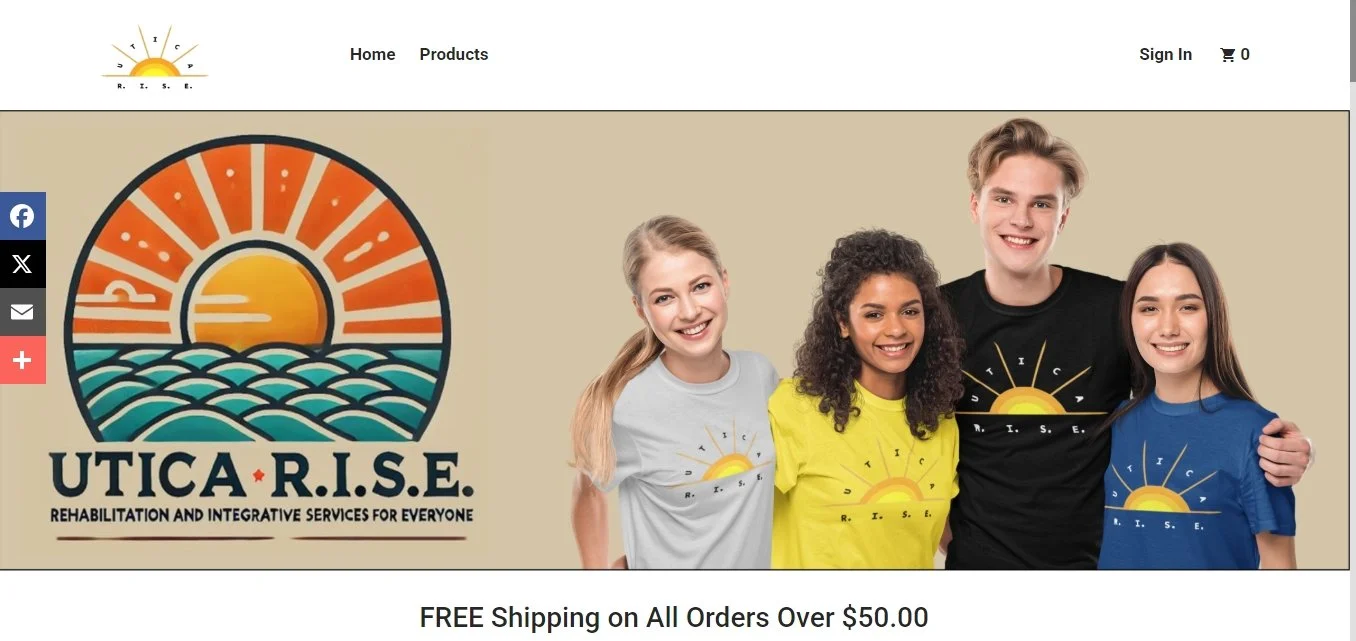The image size is (1356, 641).
Task: Share via the email envelope icon
Action: 22,312
